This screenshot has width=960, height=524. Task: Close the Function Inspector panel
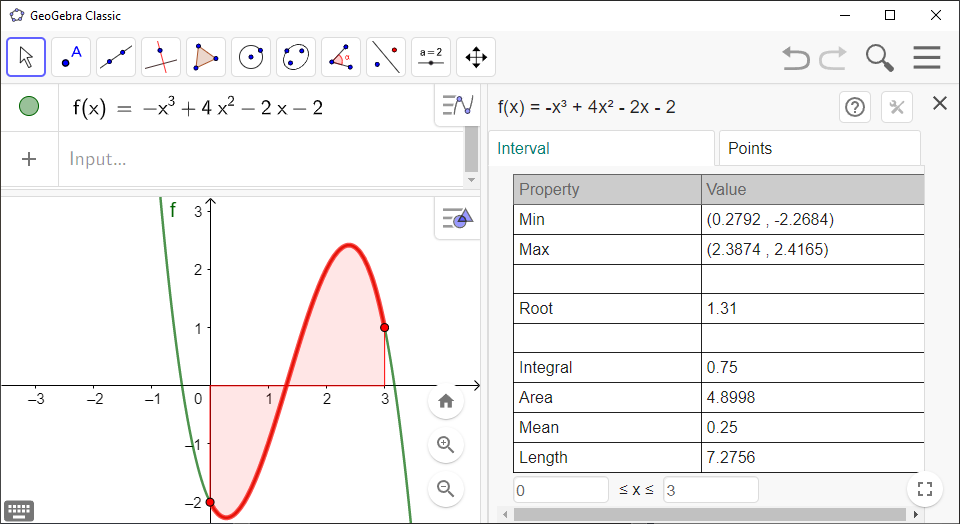[940, 103]
